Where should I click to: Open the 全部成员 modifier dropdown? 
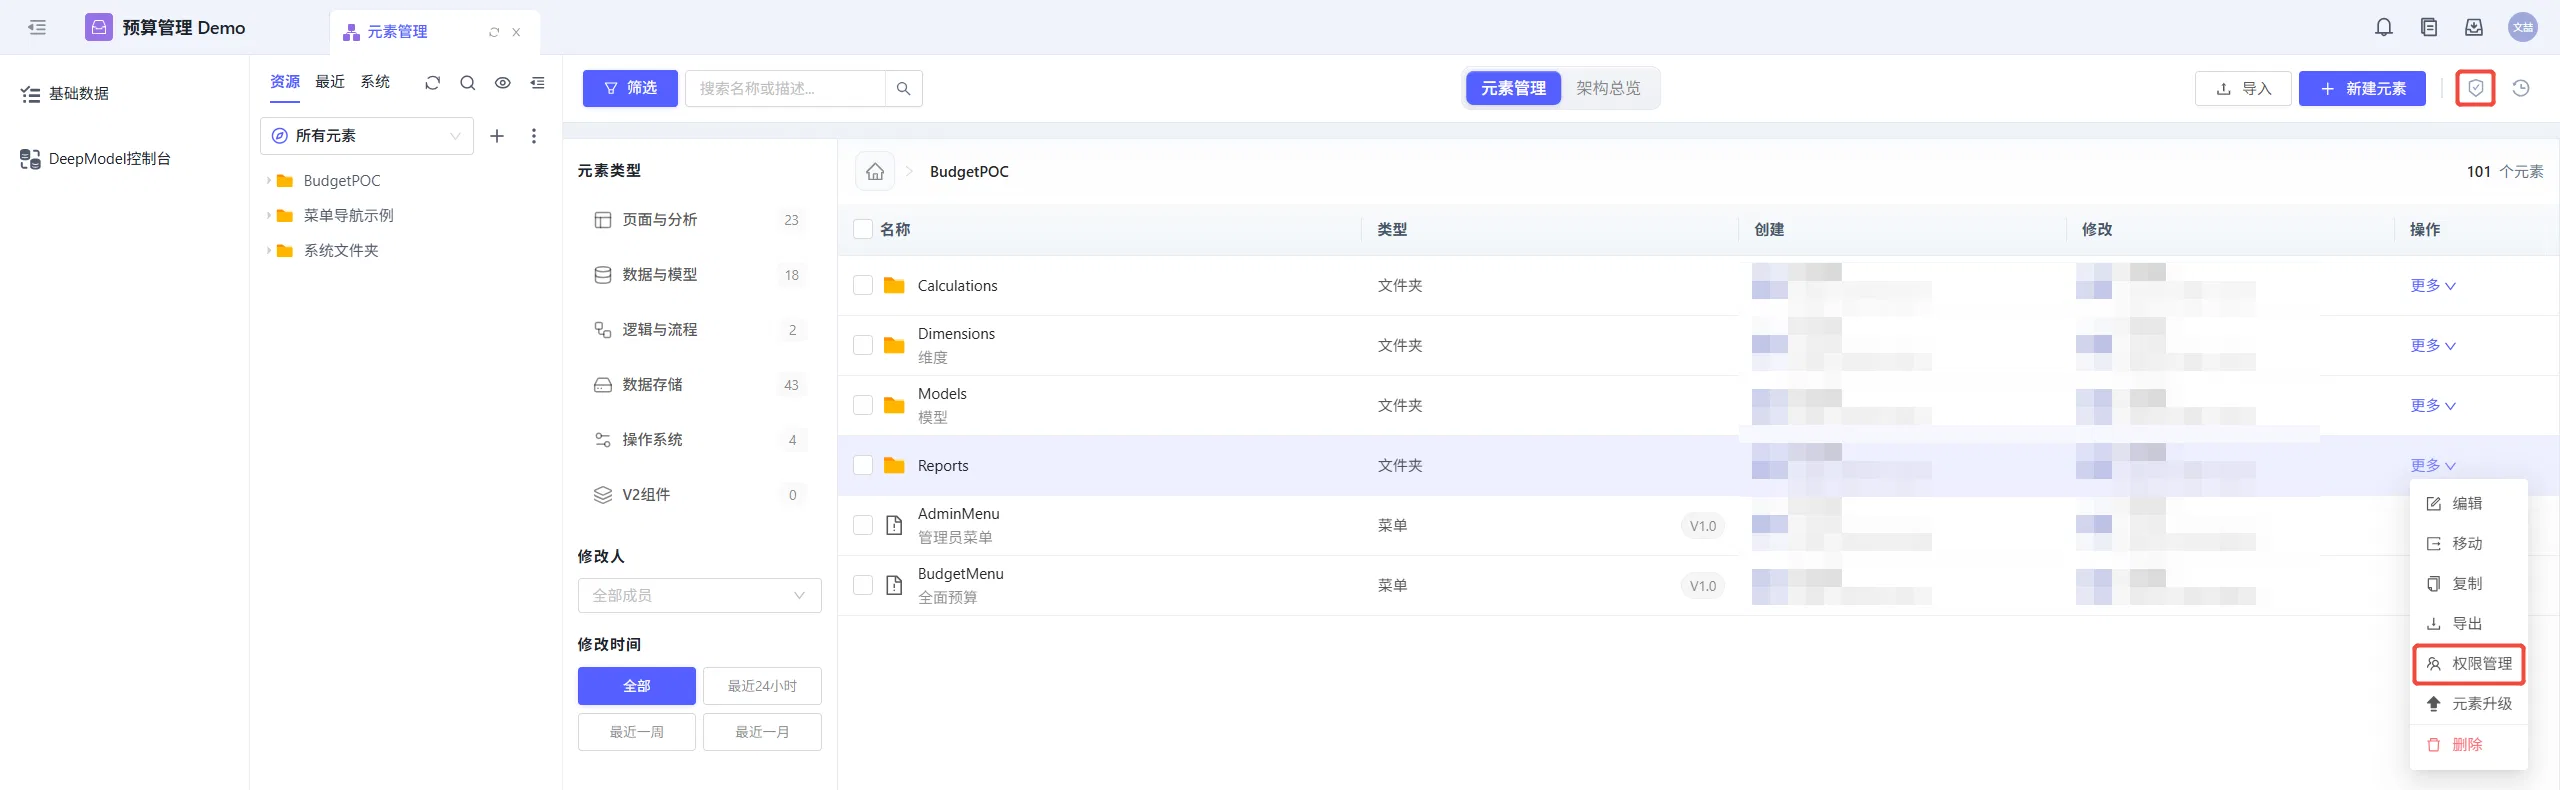pos(699,596)
